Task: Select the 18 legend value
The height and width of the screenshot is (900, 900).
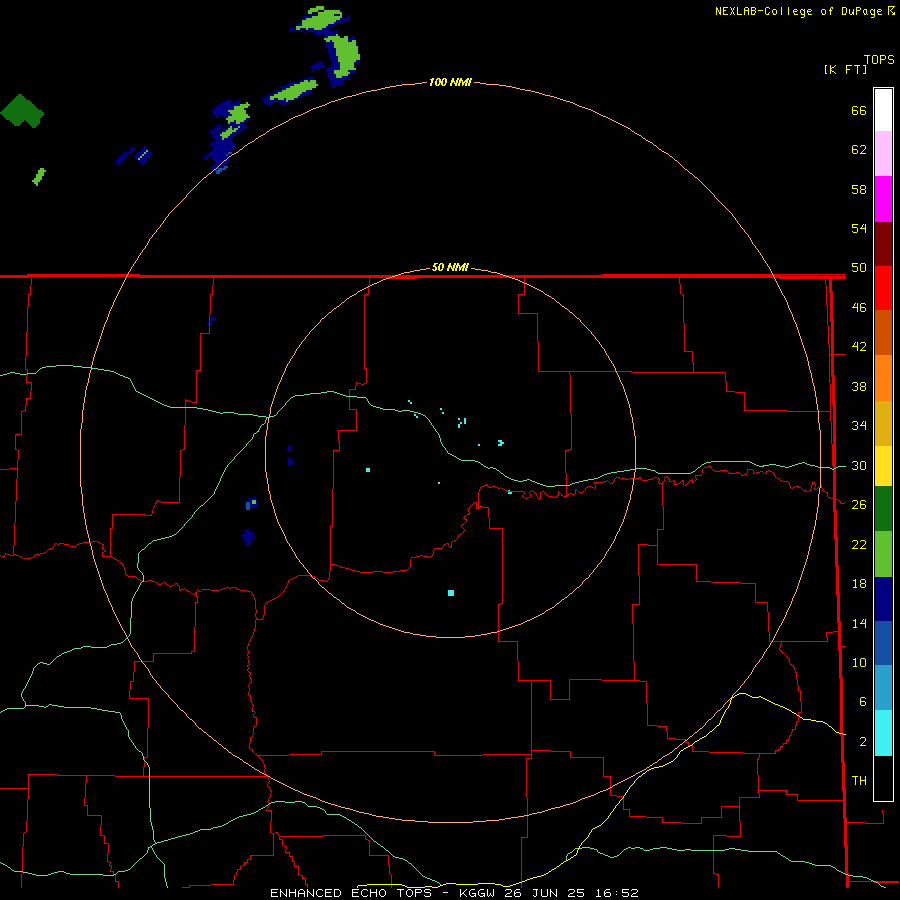Action: [x=859, y=584]
